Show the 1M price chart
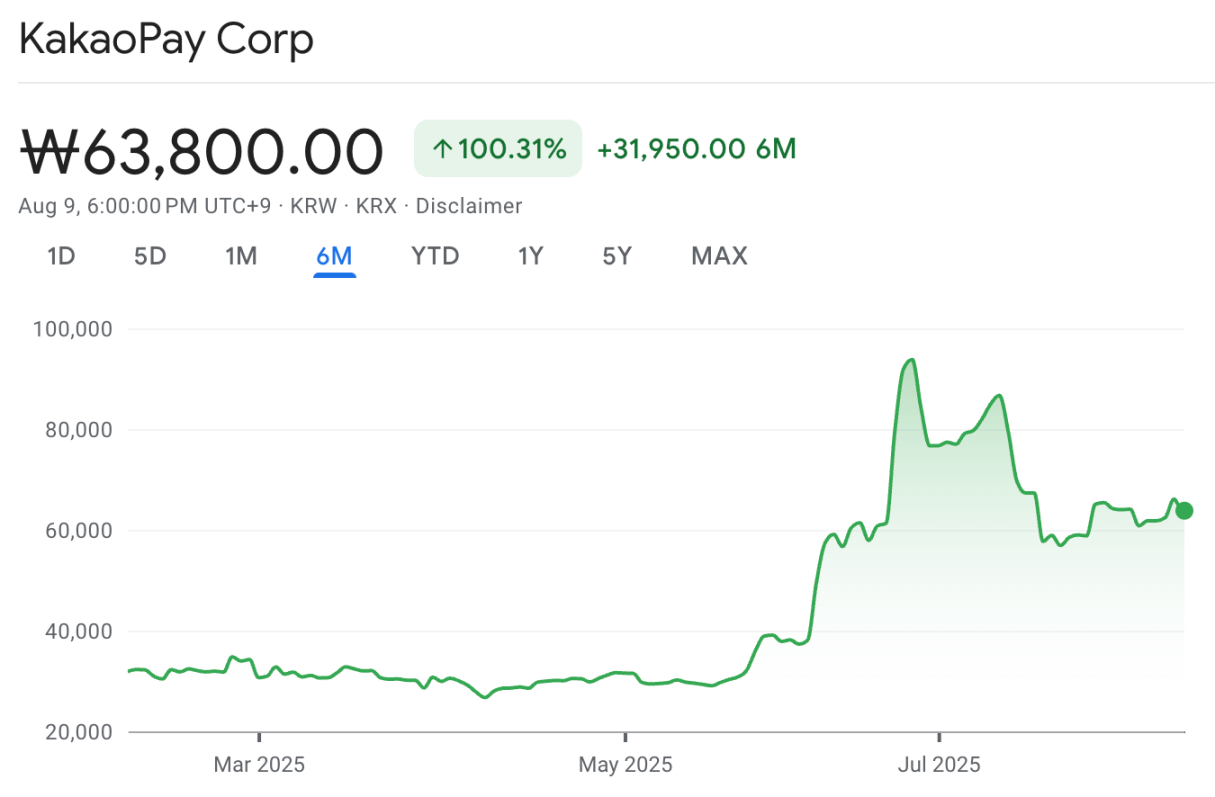This screenshot has height=797, width=1215. pos(241,256)
